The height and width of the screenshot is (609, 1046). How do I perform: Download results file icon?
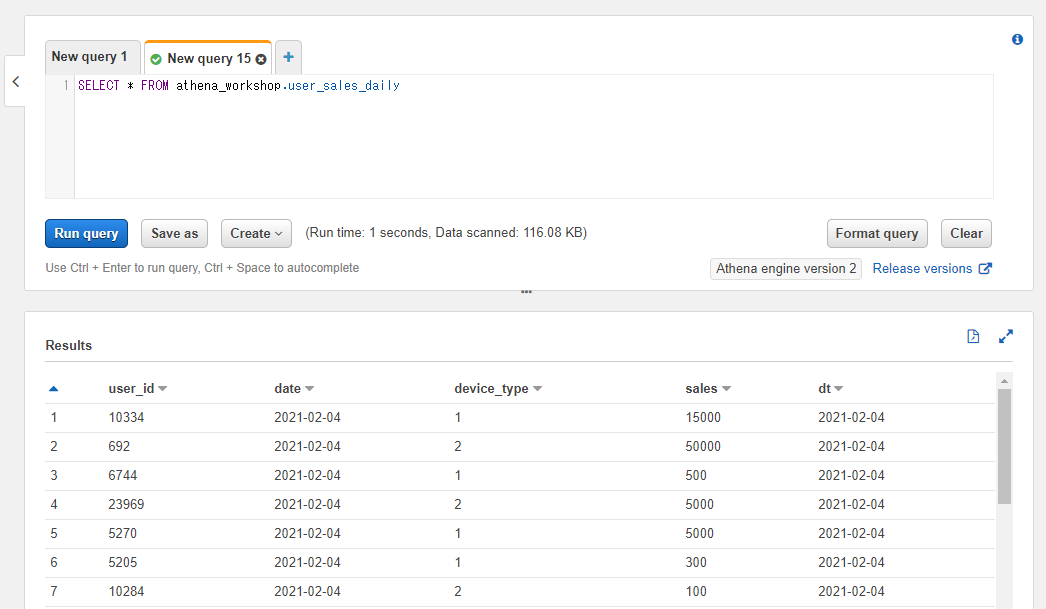973,336
